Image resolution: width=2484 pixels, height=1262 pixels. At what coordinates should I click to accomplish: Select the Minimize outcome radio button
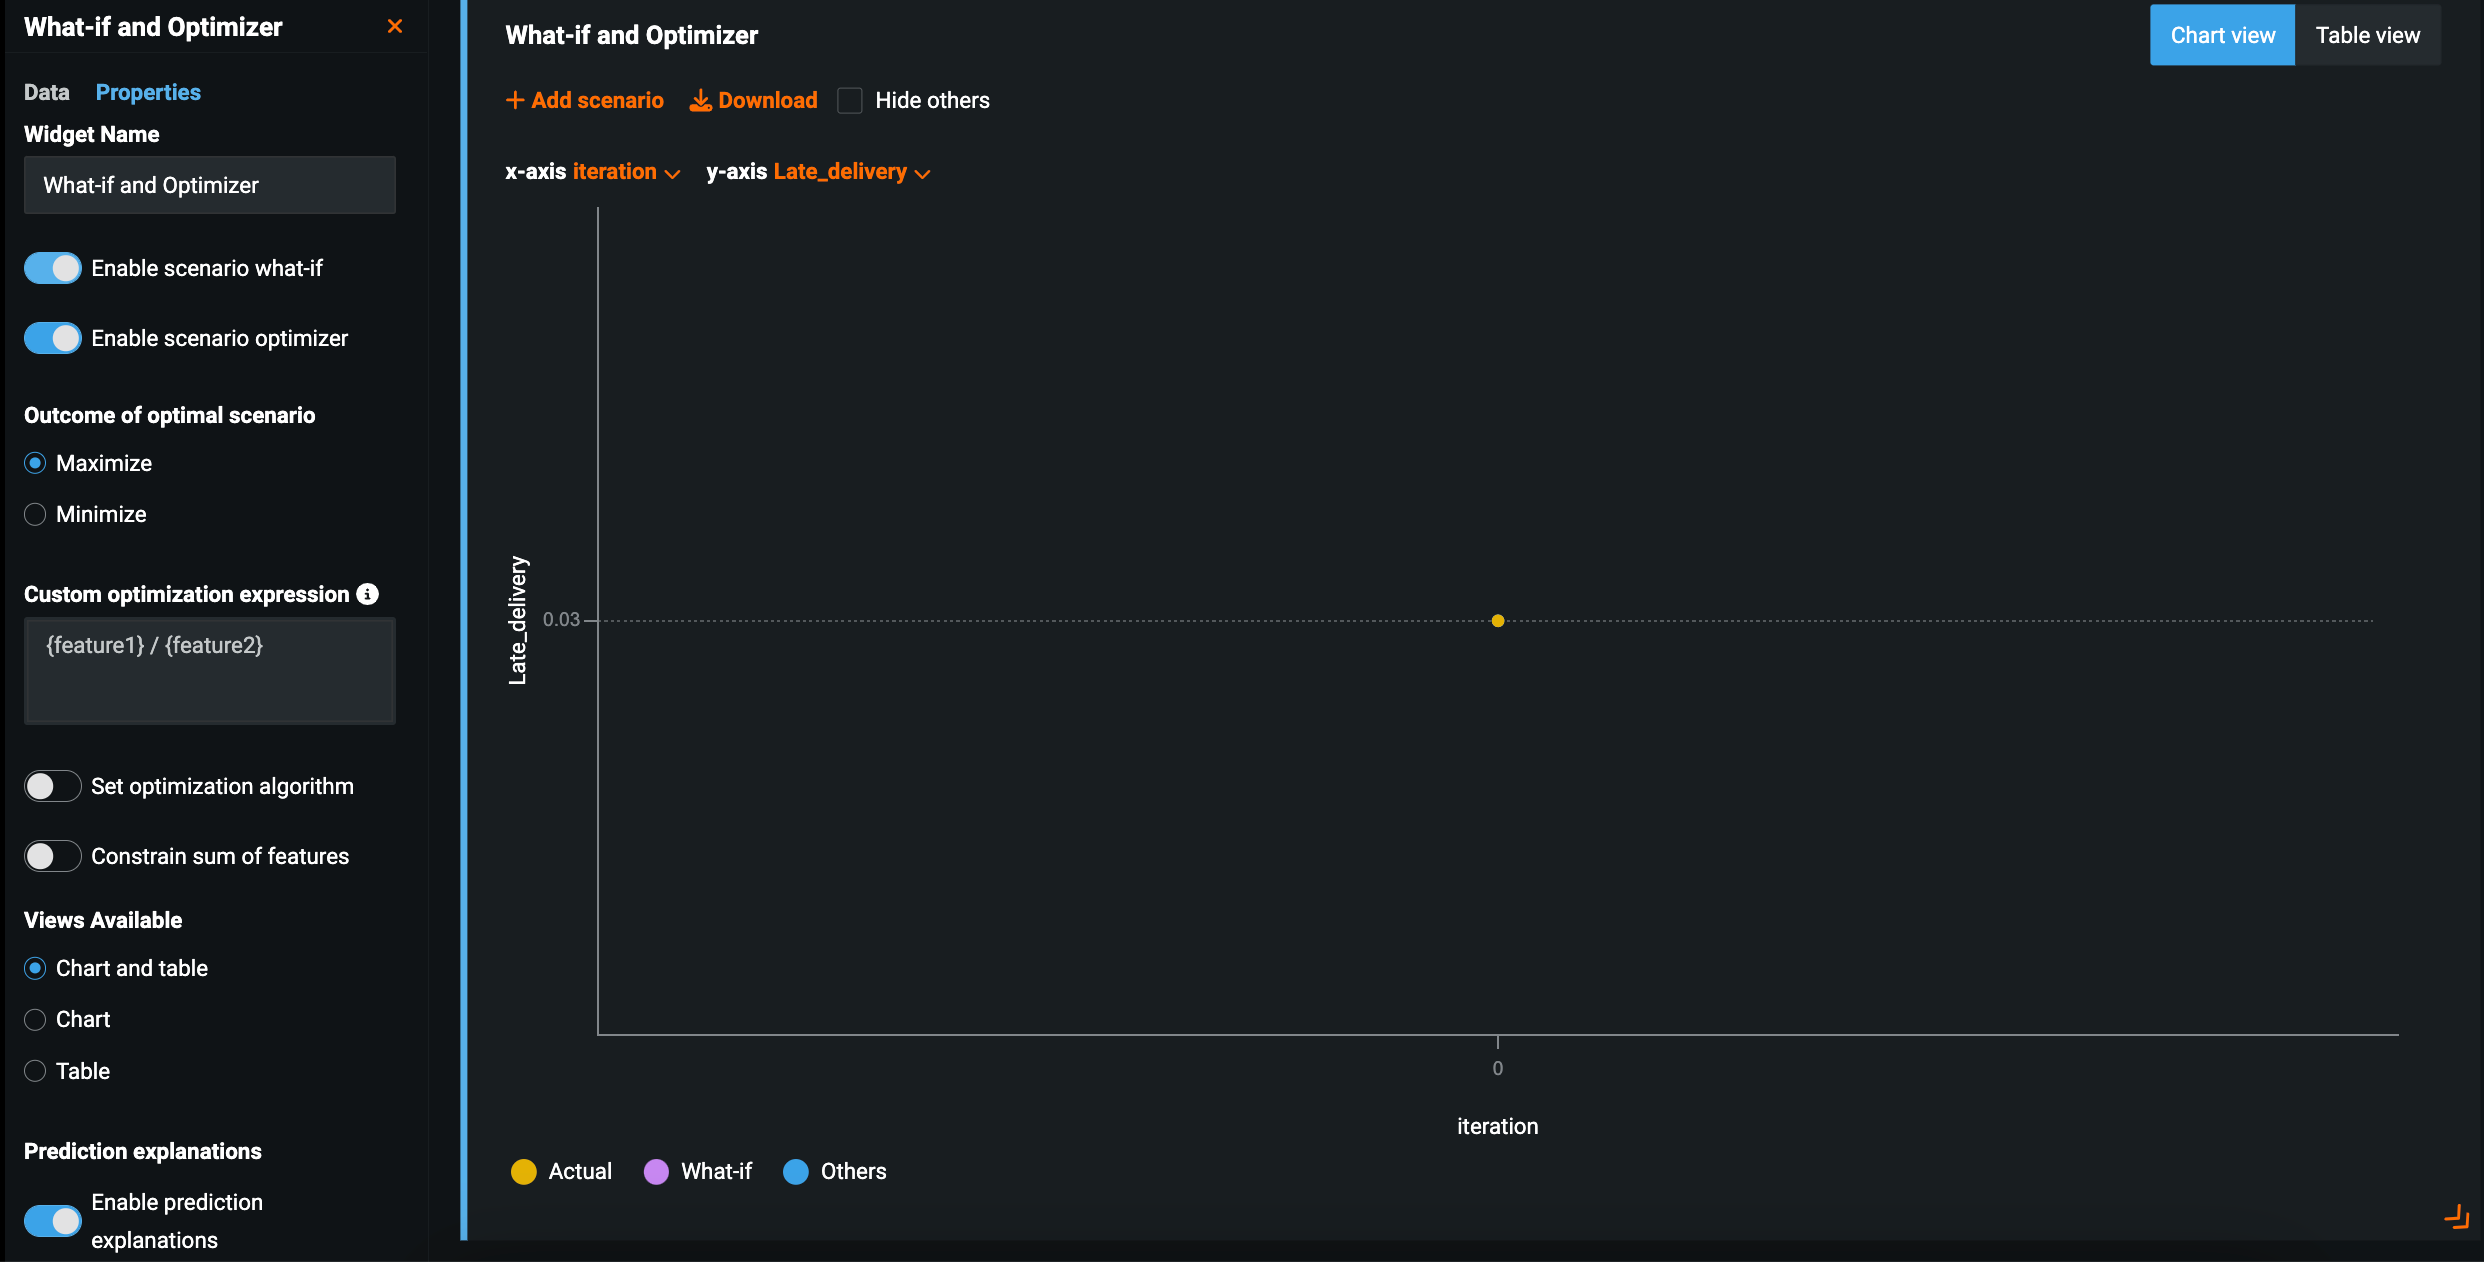click(35, 514)
